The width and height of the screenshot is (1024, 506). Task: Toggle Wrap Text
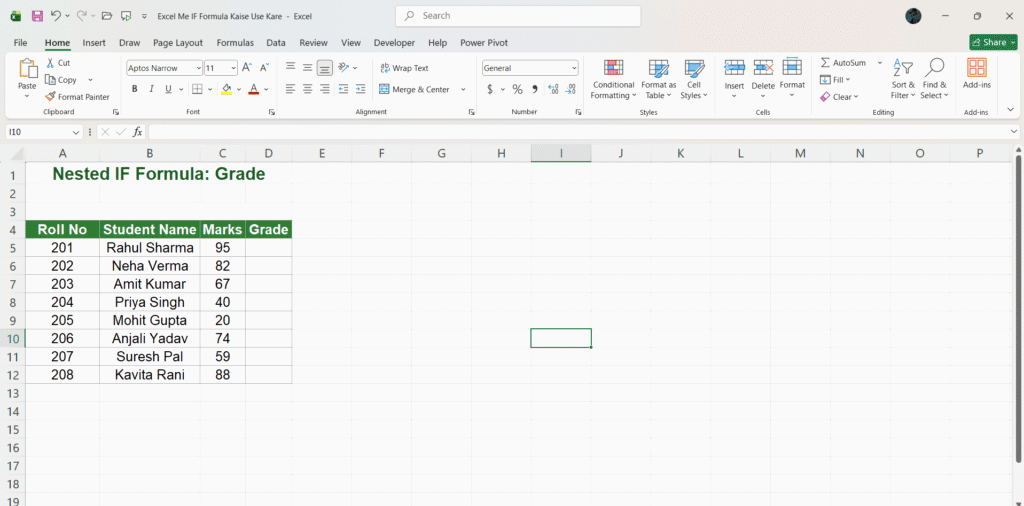404,68
